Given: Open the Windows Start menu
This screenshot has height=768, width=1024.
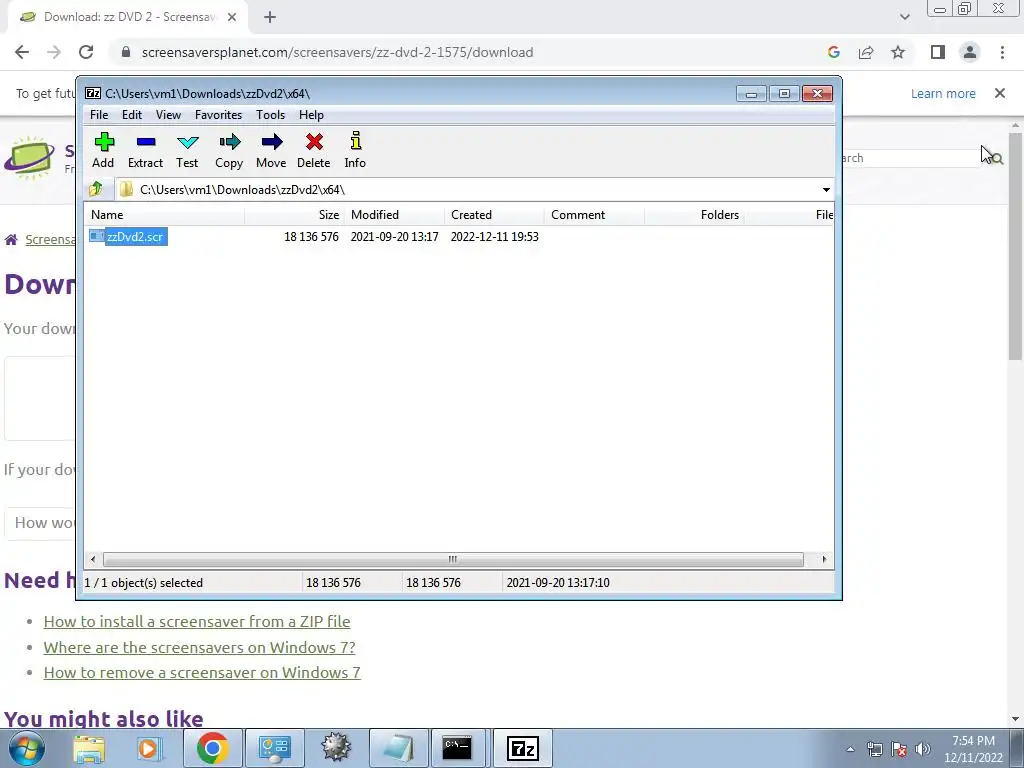Looking at the screenshot, I should point(26,748).
